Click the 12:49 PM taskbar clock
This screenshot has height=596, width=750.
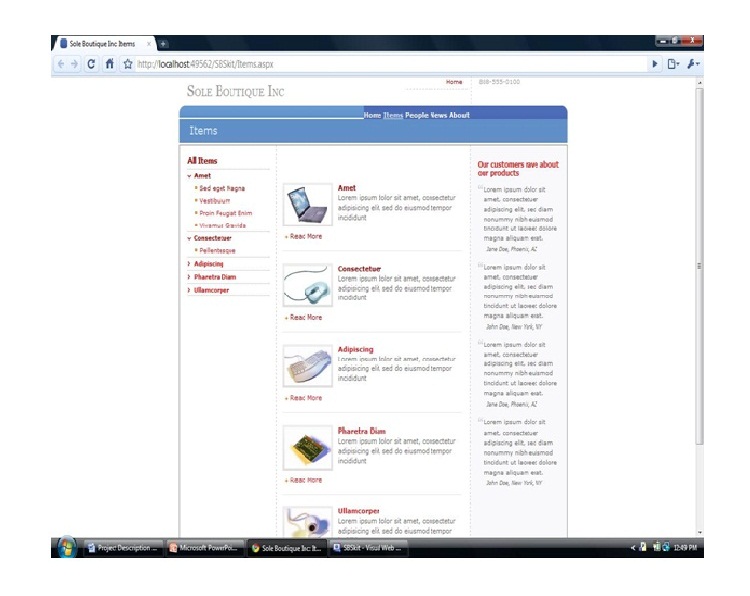(685, 548)
